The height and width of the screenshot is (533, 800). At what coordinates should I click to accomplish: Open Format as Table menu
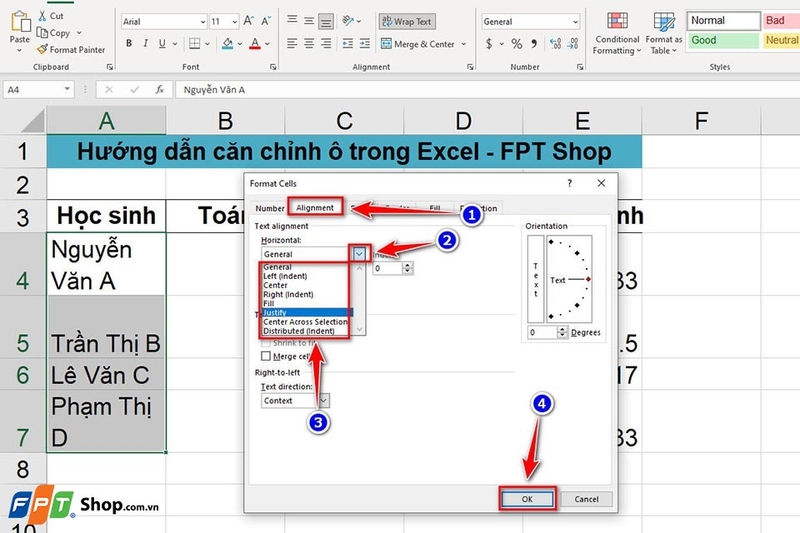click(664, 33)
